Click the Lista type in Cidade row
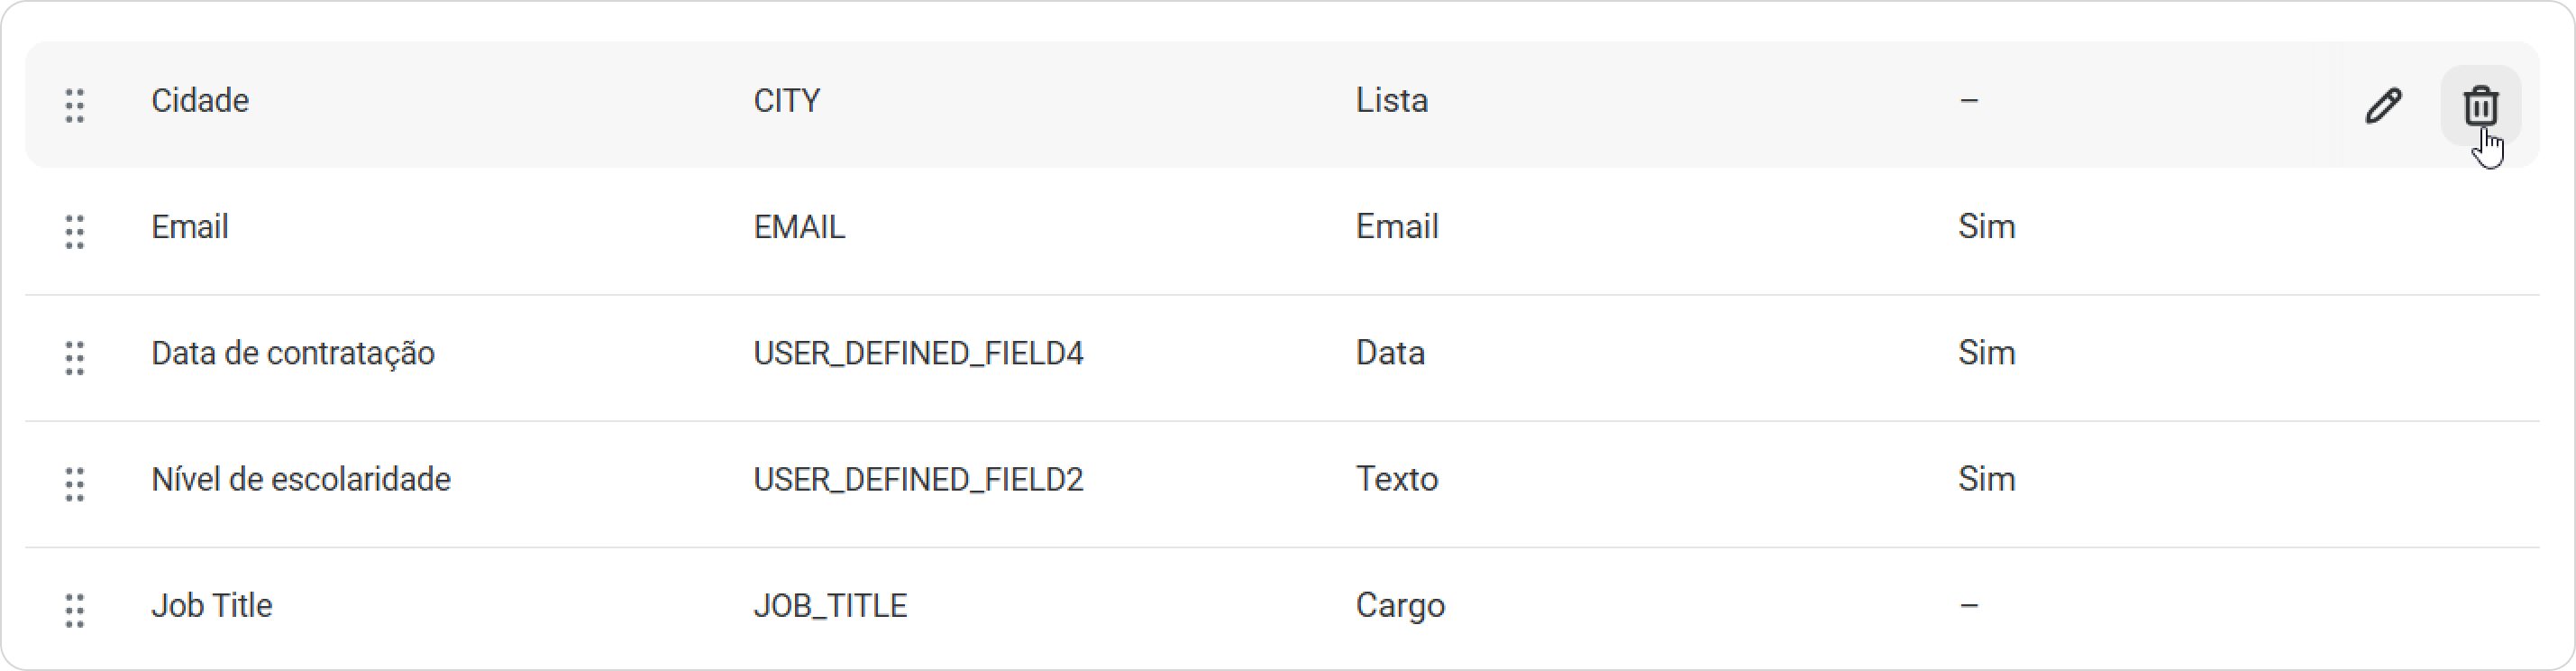The image size is (2576, 671). (1392, 100)
